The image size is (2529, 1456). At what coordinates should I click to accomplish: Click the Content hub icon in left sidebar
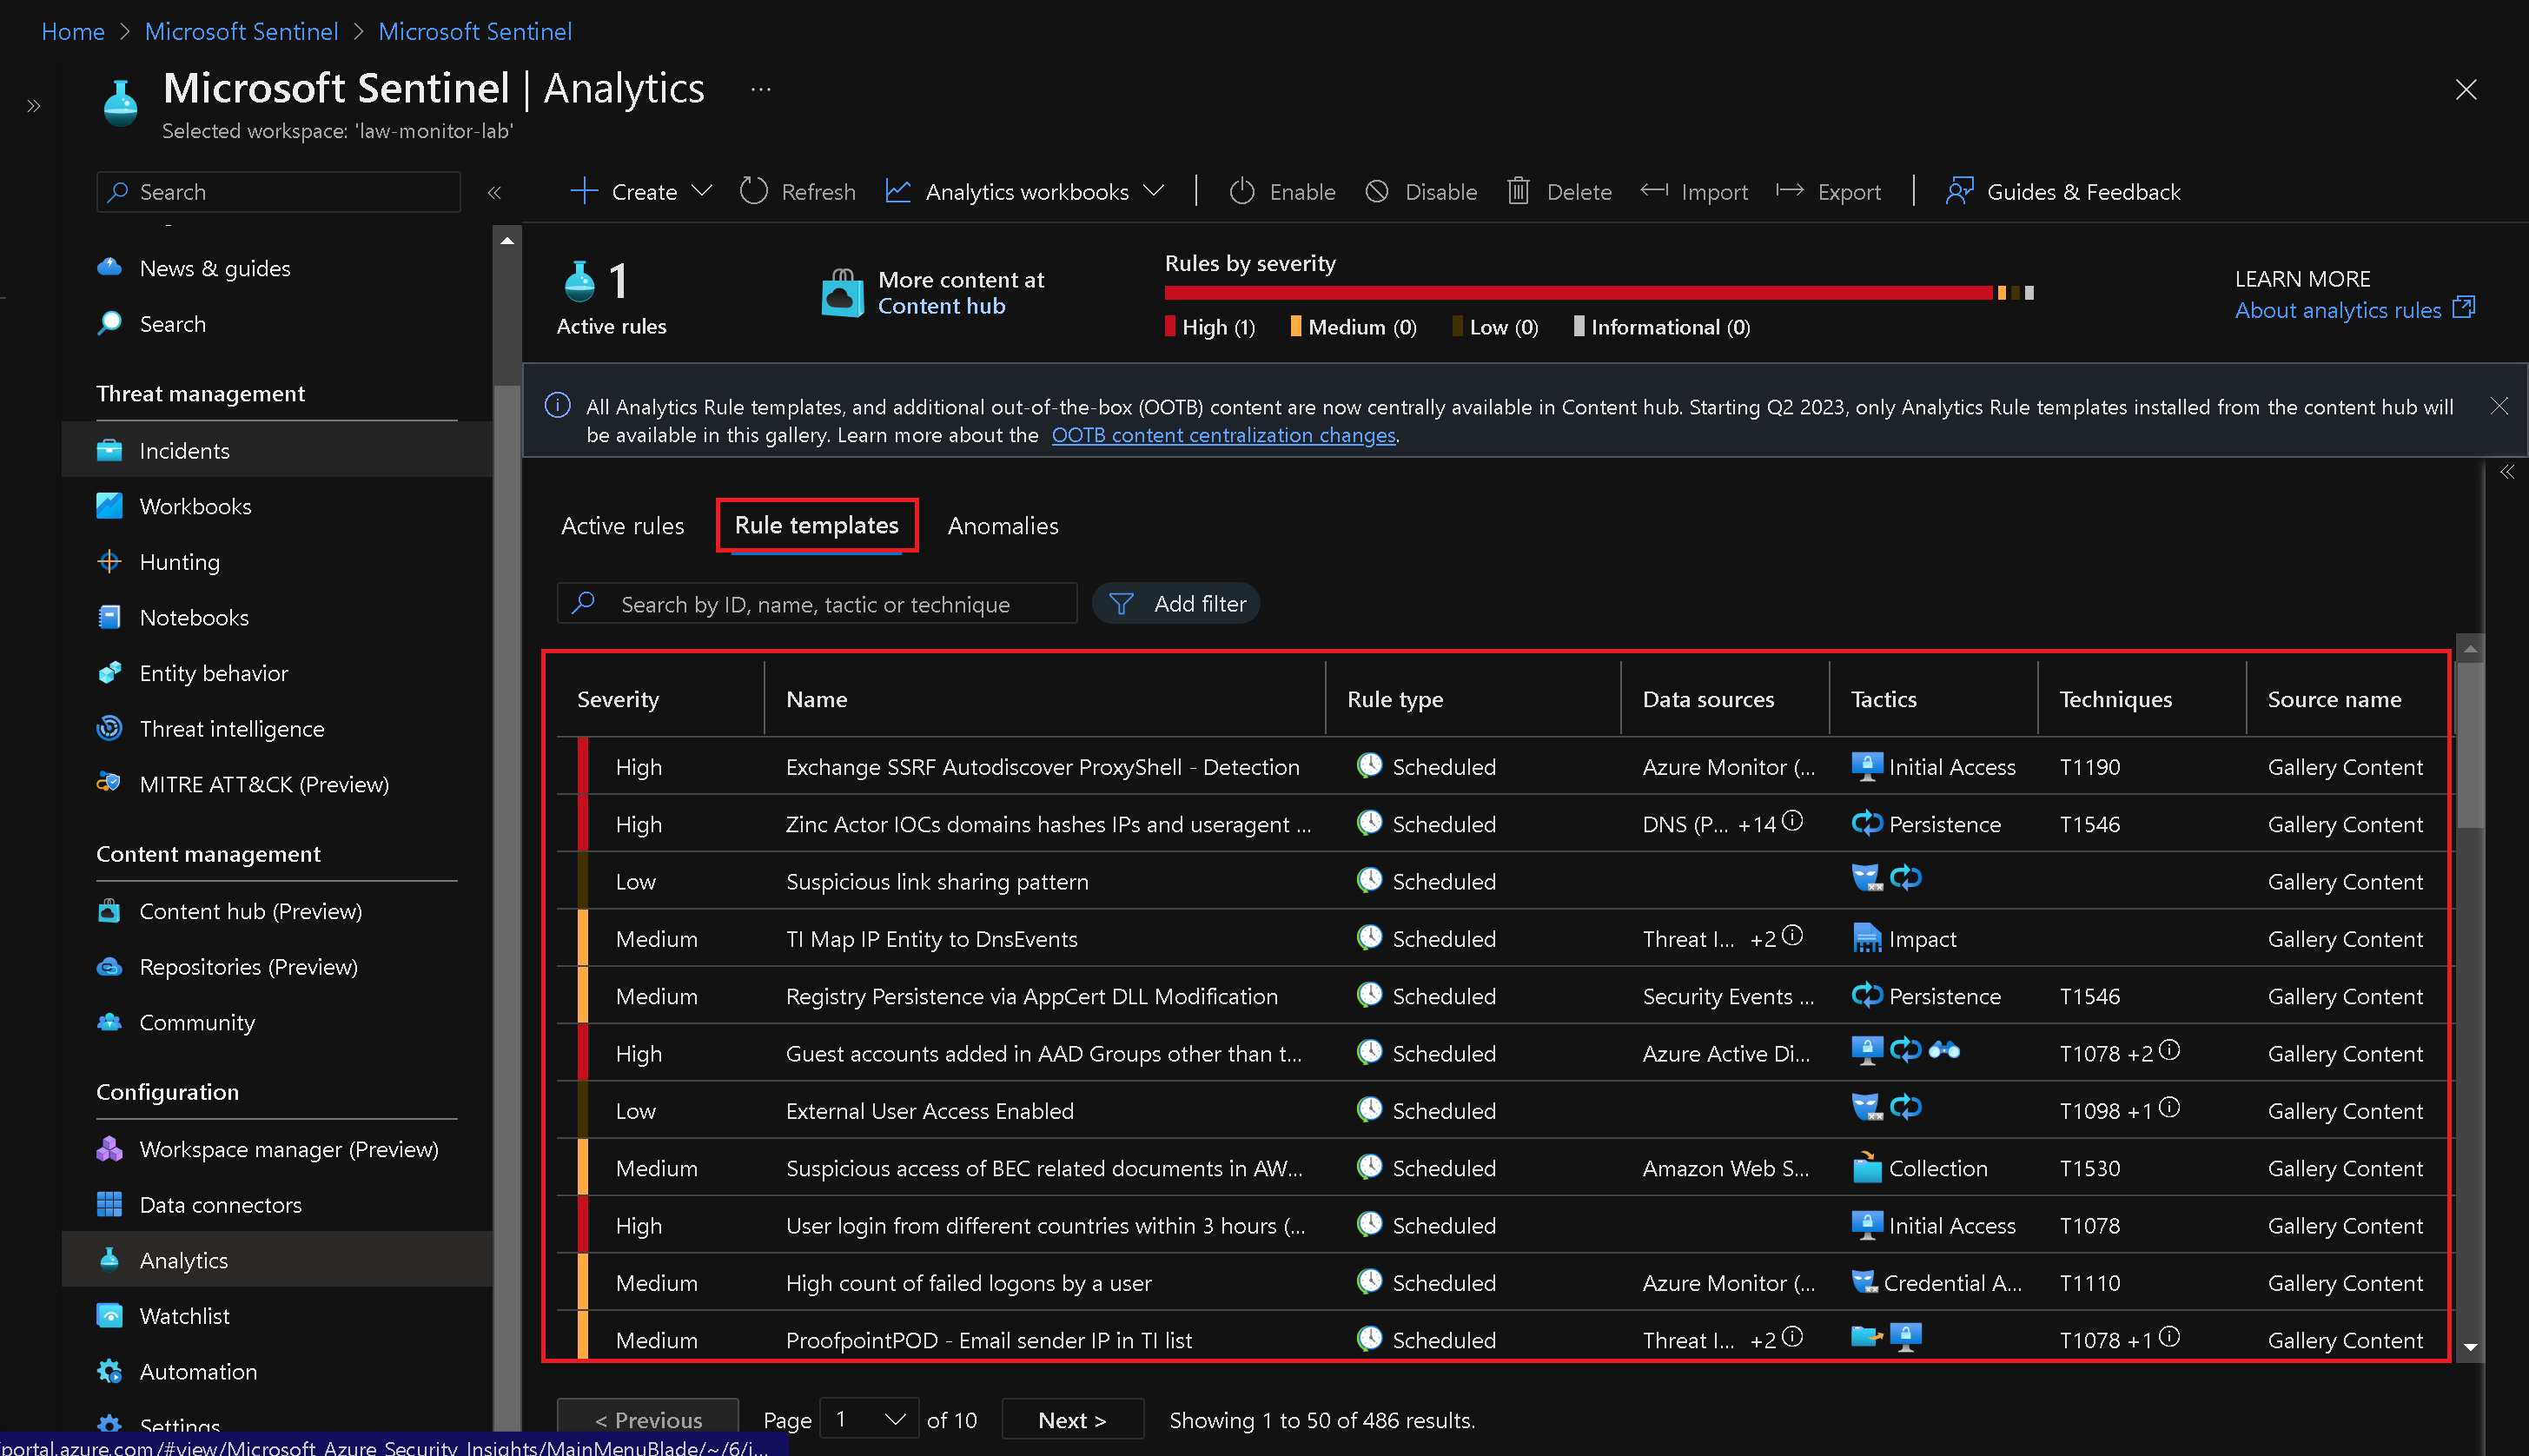coord(109,909)
